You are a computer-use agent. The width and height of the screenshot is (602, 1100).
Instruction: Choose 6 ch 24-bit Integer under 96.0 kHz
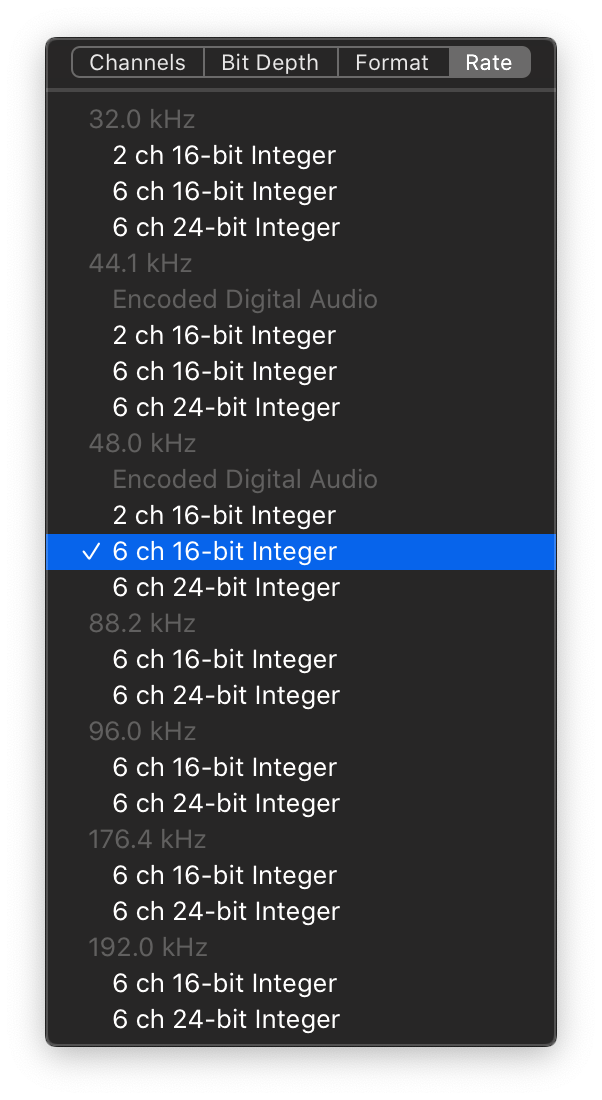coord(226,803)
